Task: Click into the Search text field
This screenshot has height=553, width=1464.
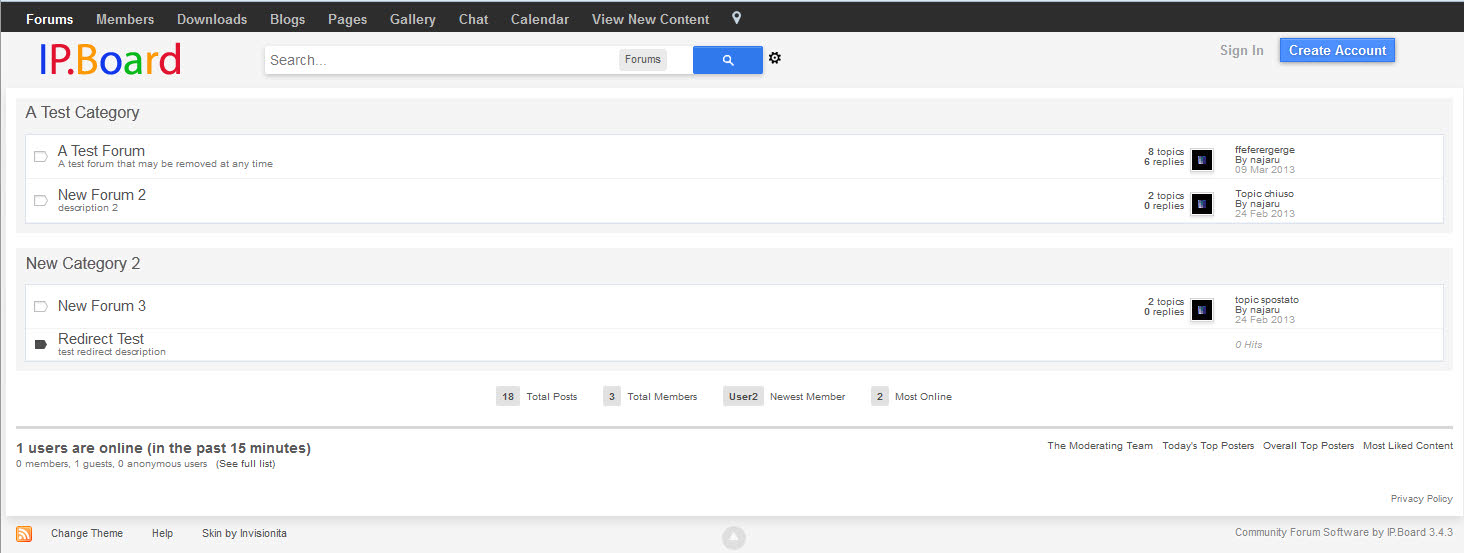Action: [x=440, y=60]
